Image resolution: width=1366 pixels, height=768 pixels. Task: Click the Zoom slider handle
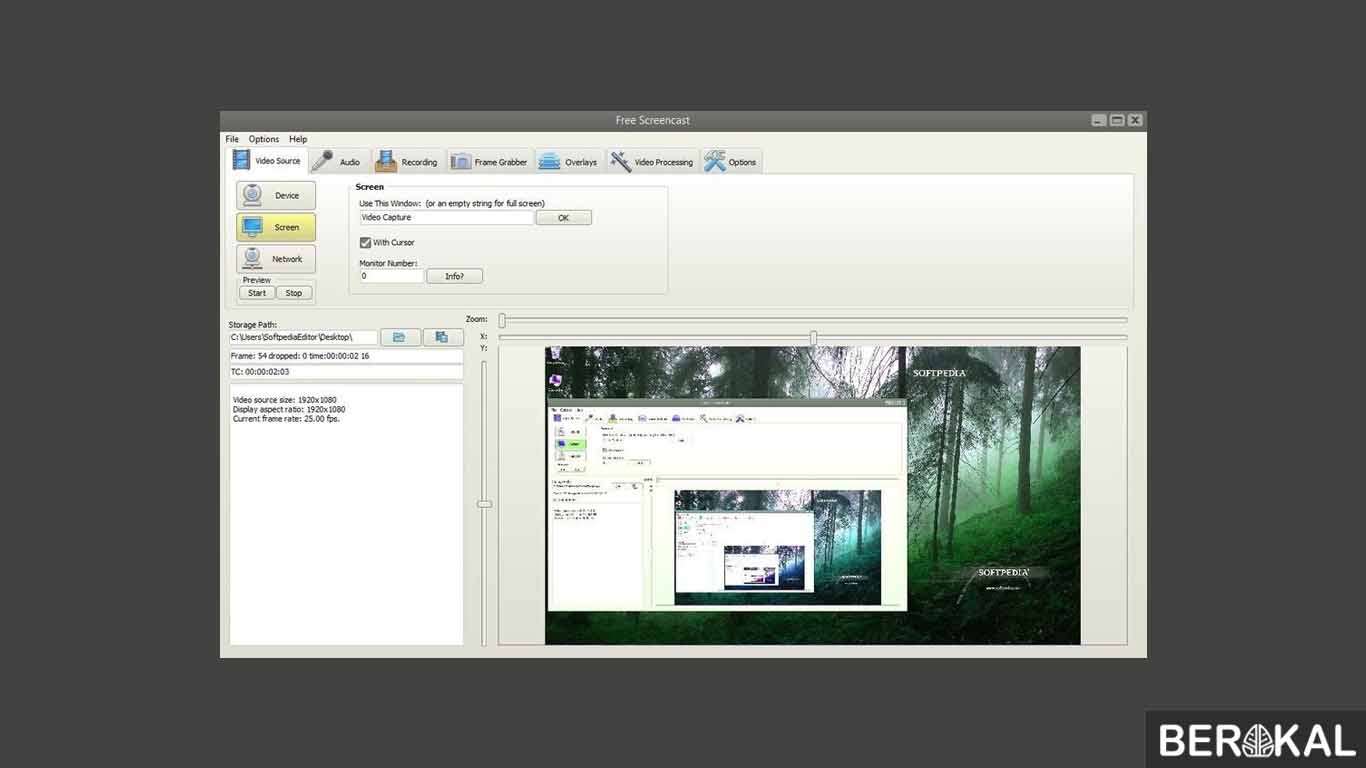[x=502, y=320]
